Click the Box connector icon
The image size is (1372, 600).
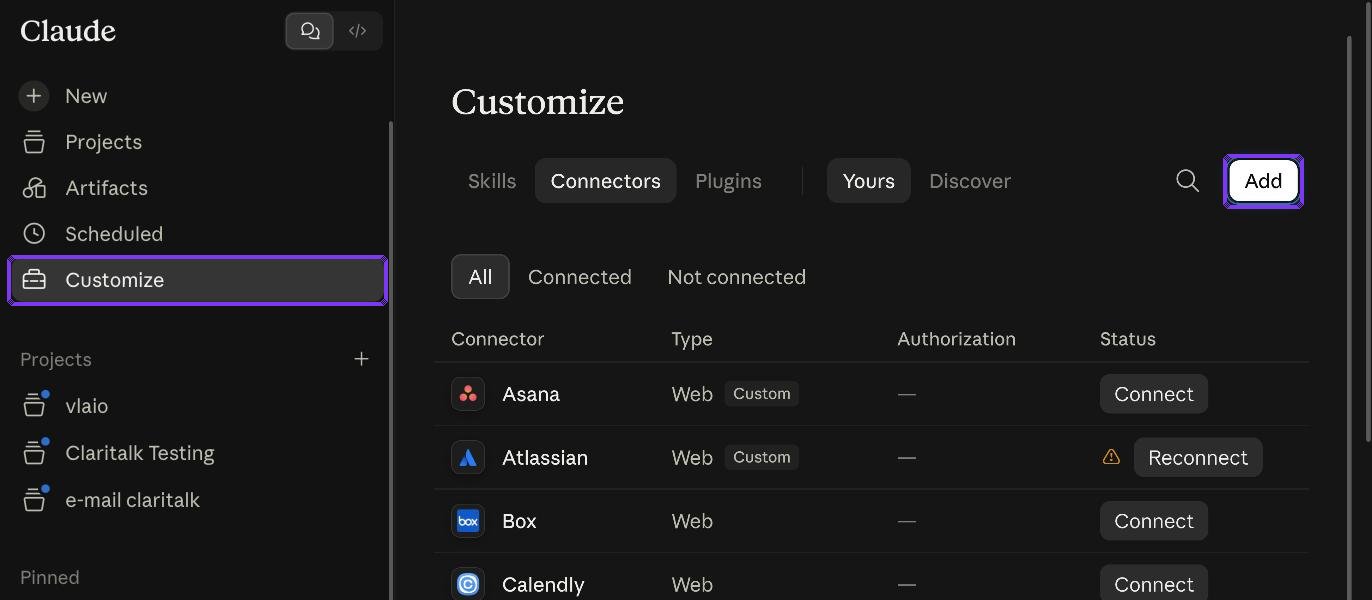coord(468,521)
